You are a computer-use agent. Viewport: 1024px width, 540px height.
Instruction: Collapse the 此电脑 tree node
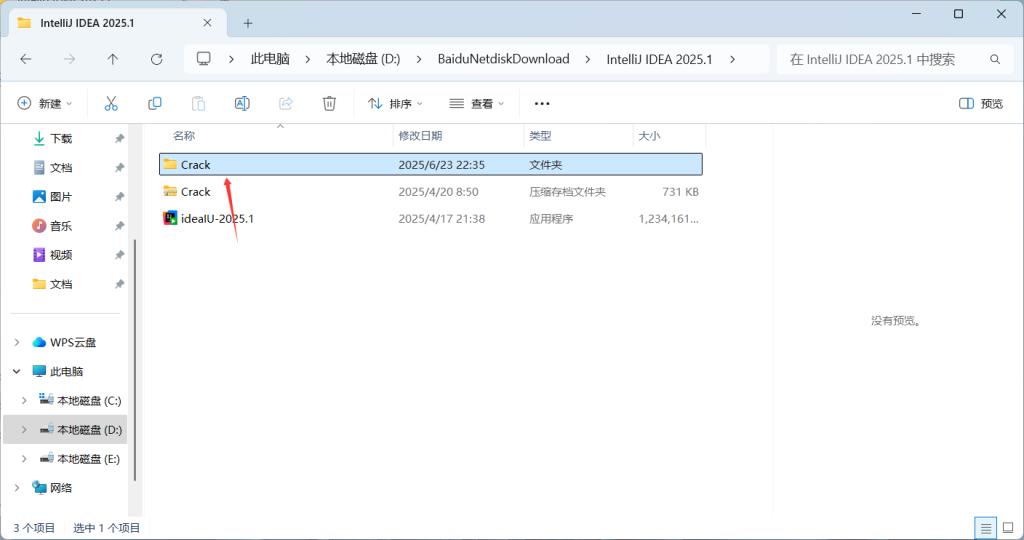click(x=17, y=372)
